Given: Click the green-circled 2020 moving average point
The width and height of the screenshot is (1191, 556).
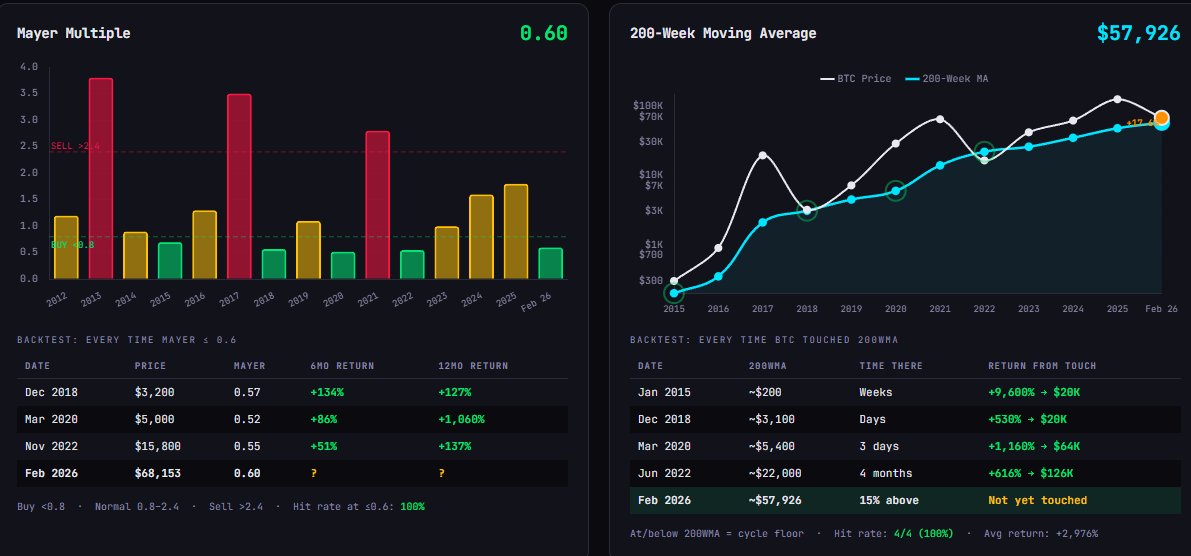Looking at the screenshot, I should [x=896, y=191].
